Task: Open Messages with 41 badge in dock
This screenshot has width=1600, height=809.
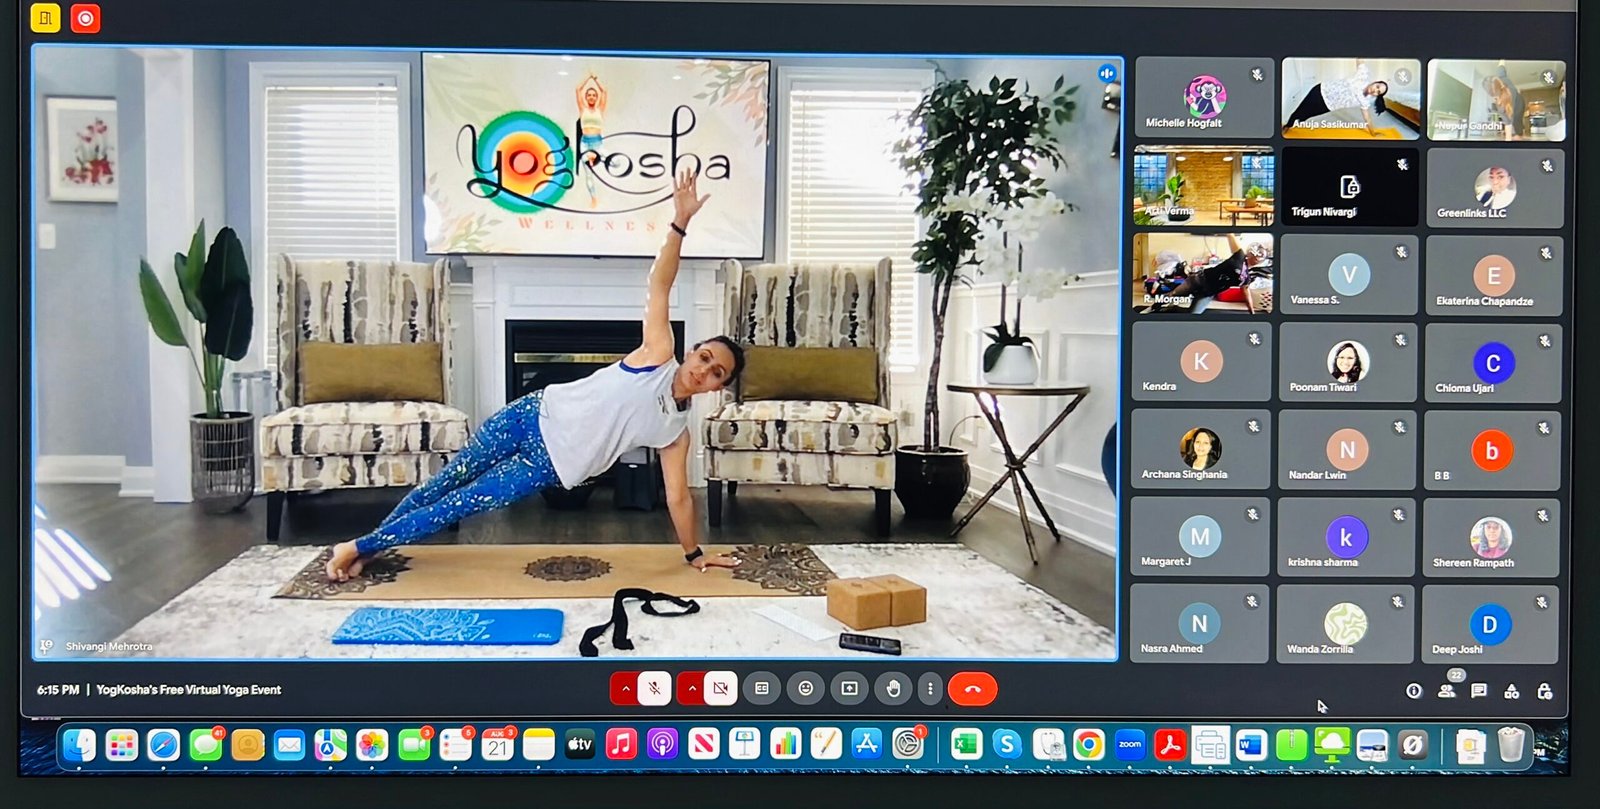Action: click(205, 745)
